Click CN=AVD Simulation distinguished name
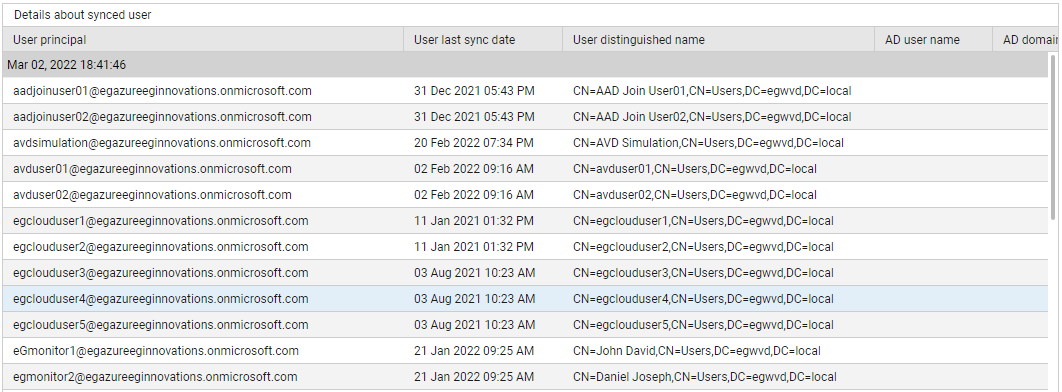The image size is (1062, 392). (708, 143)
